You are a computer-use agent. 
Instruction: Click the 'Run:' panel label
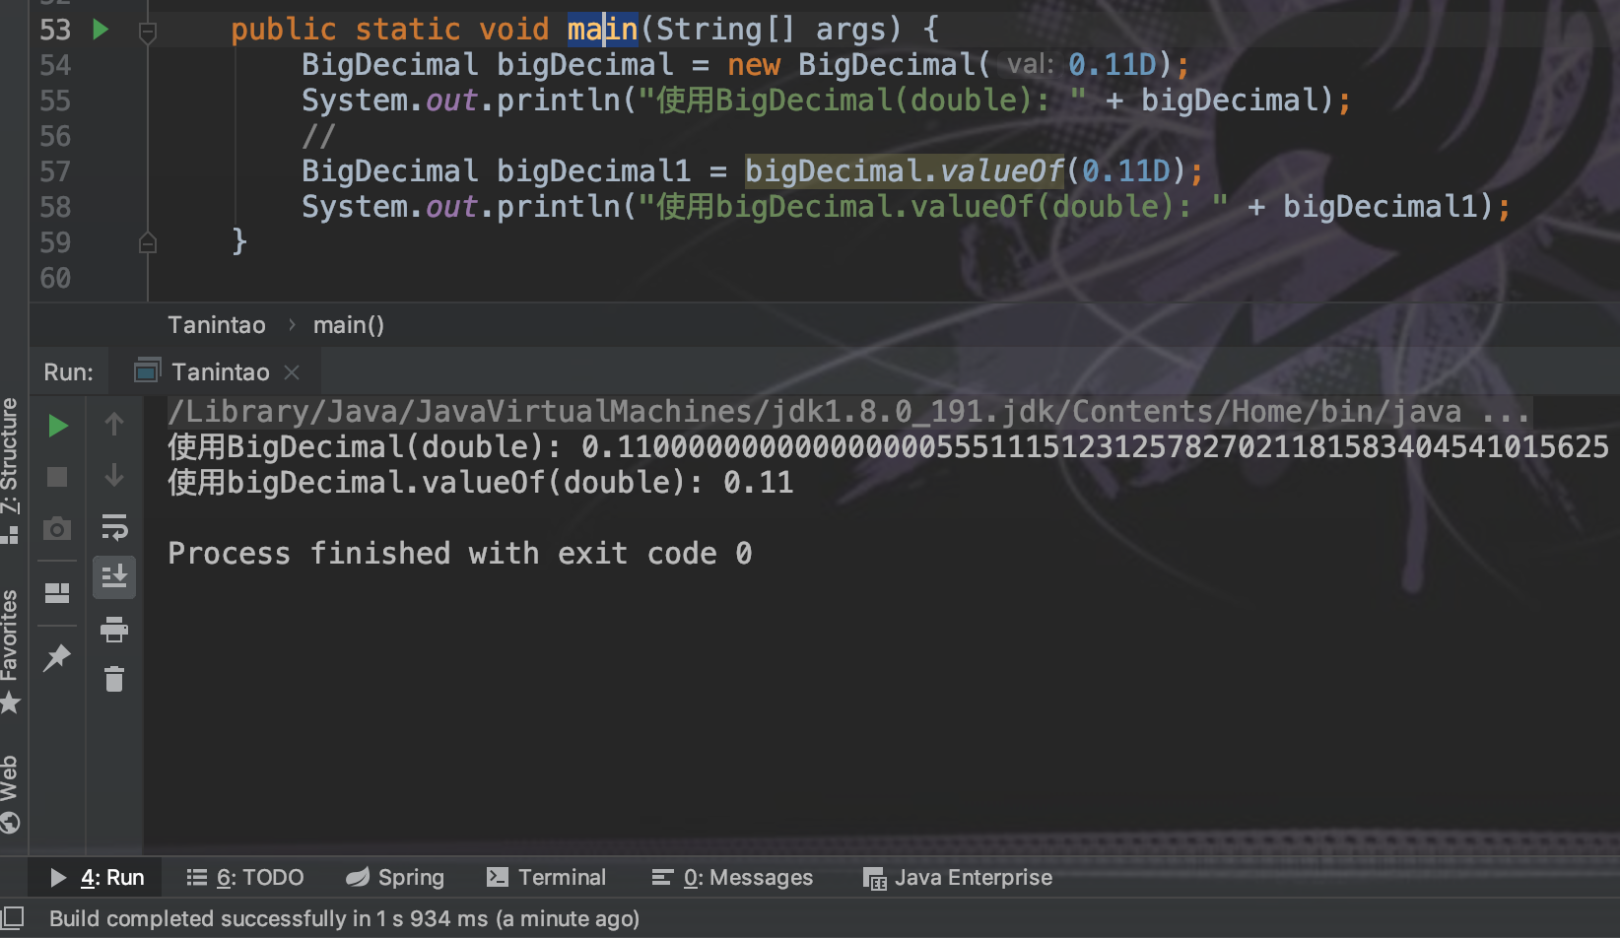pos(68,372)
